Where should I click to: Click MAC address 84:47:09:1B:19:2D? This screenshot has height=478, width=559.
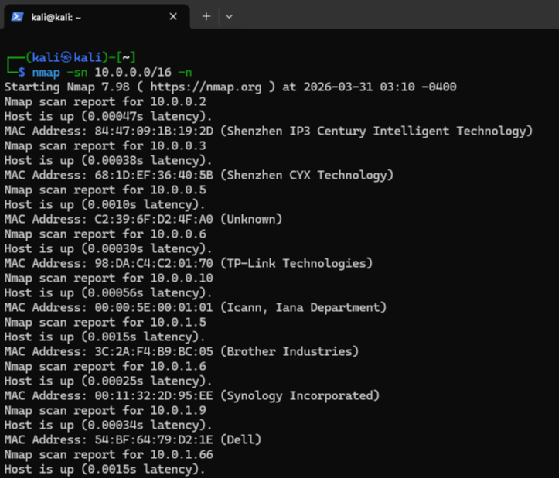(154, 131)
